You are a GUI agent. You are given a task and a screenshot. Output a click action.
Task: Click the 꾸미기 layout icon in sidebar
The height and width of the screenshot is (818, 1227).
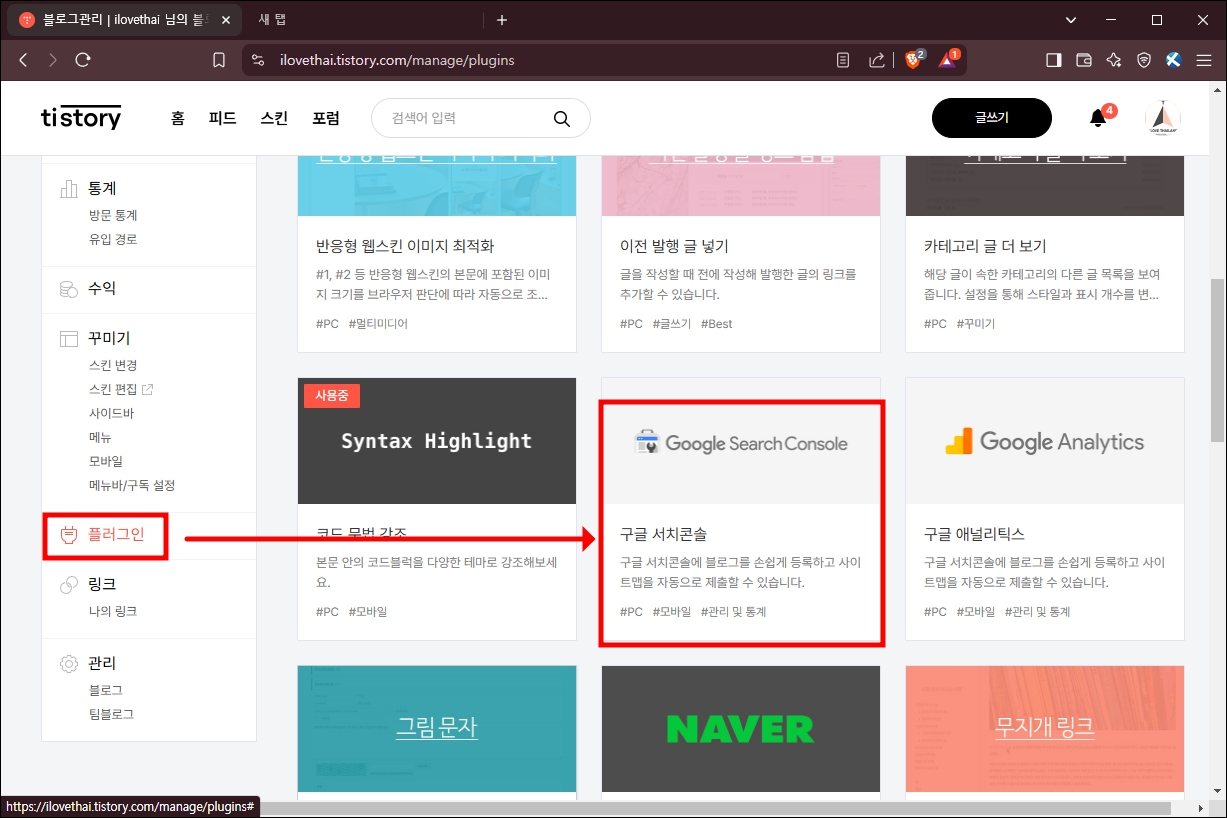69,339
